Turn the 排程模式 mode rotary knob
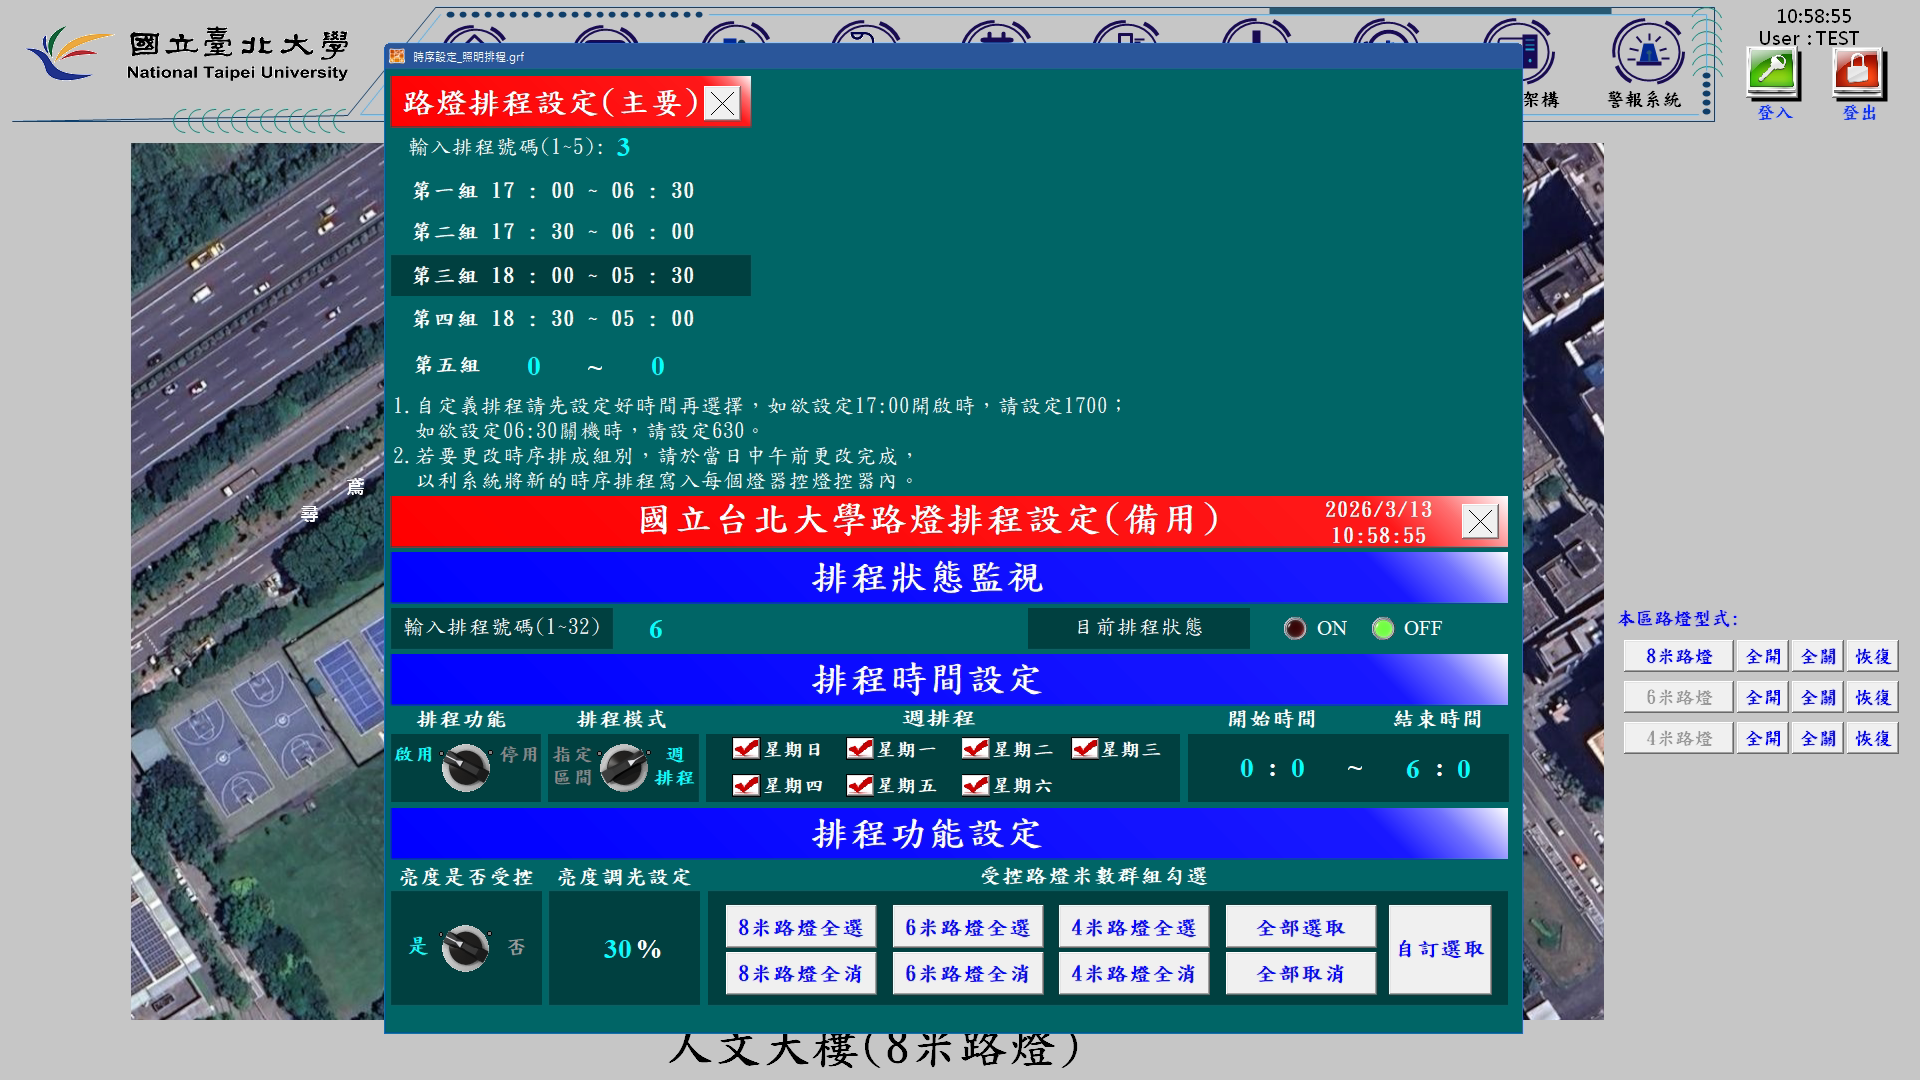Image resolution: width=1920 pixels, height=1080 pixels. pyautogui.click(x=624, y=768)
